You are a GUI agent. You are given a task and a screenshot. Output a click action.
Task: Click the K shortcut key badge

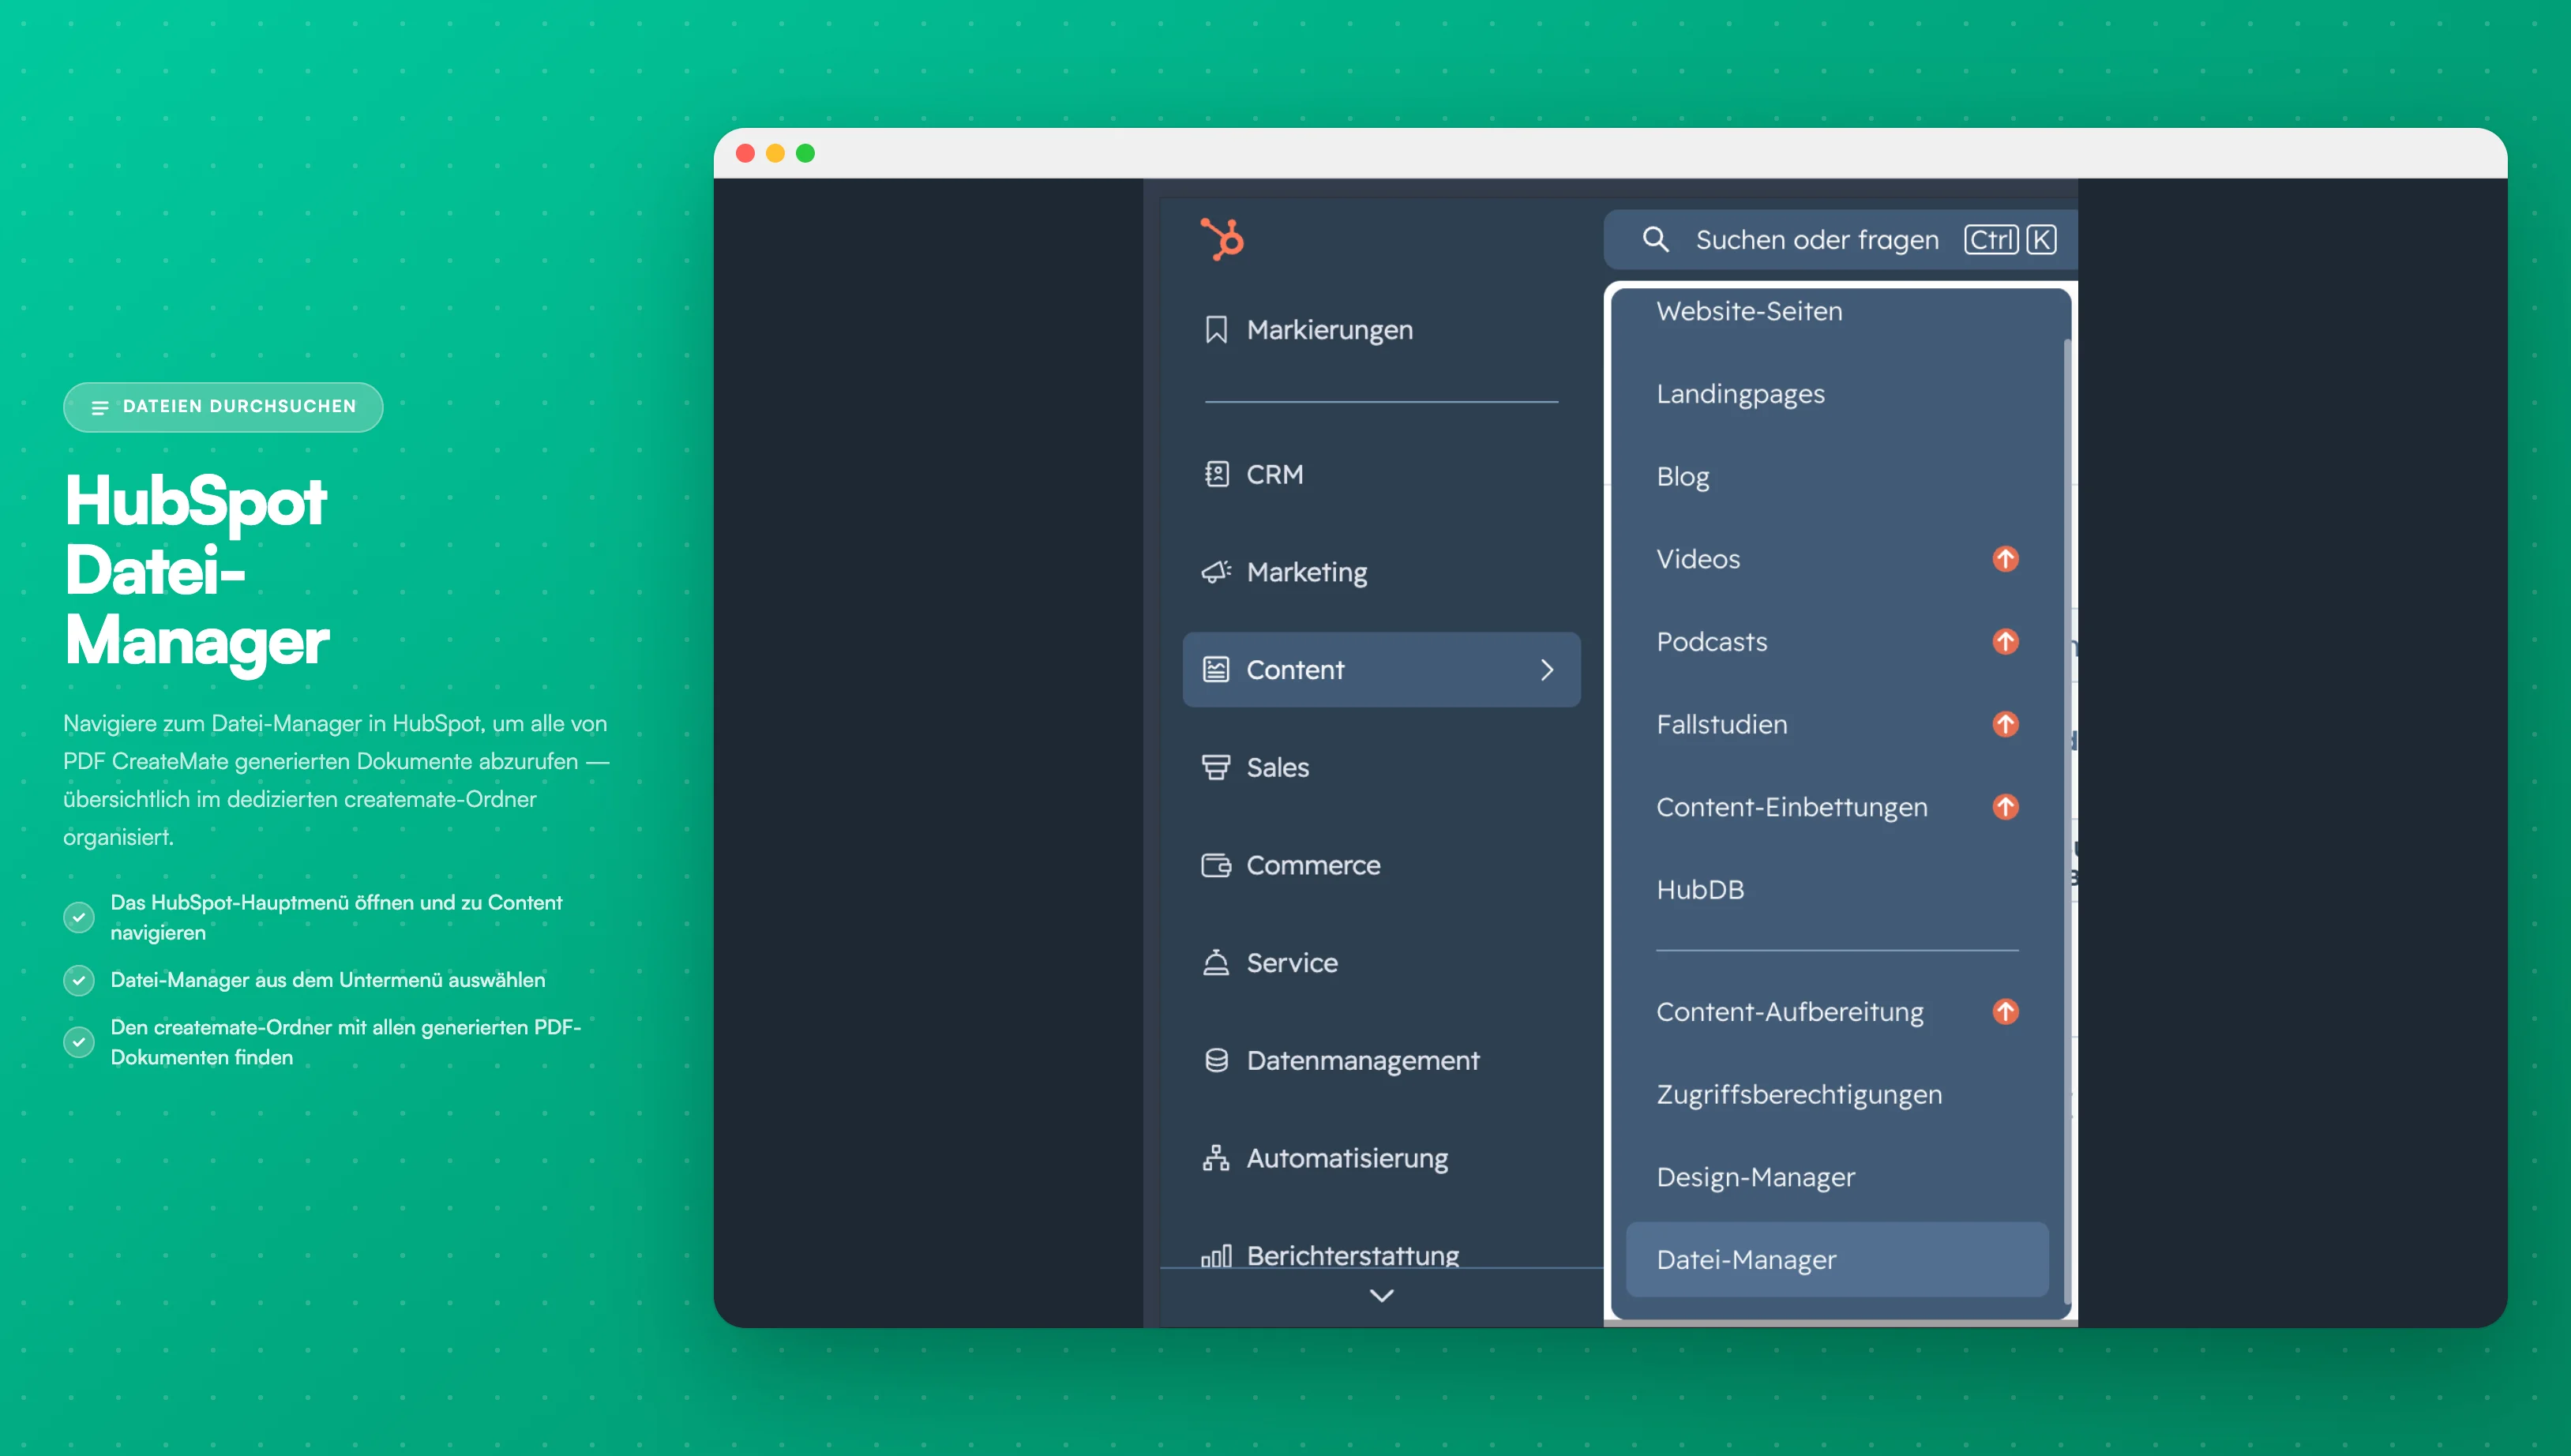(x=2041, y=240)
